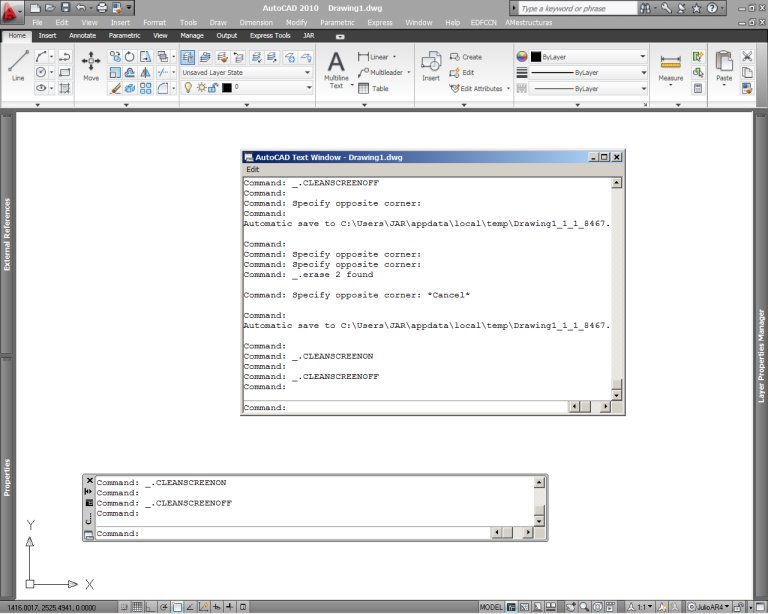Click the black ByLayer object color swatch
This screenshot has height=614, width=768.
(536, 57)
